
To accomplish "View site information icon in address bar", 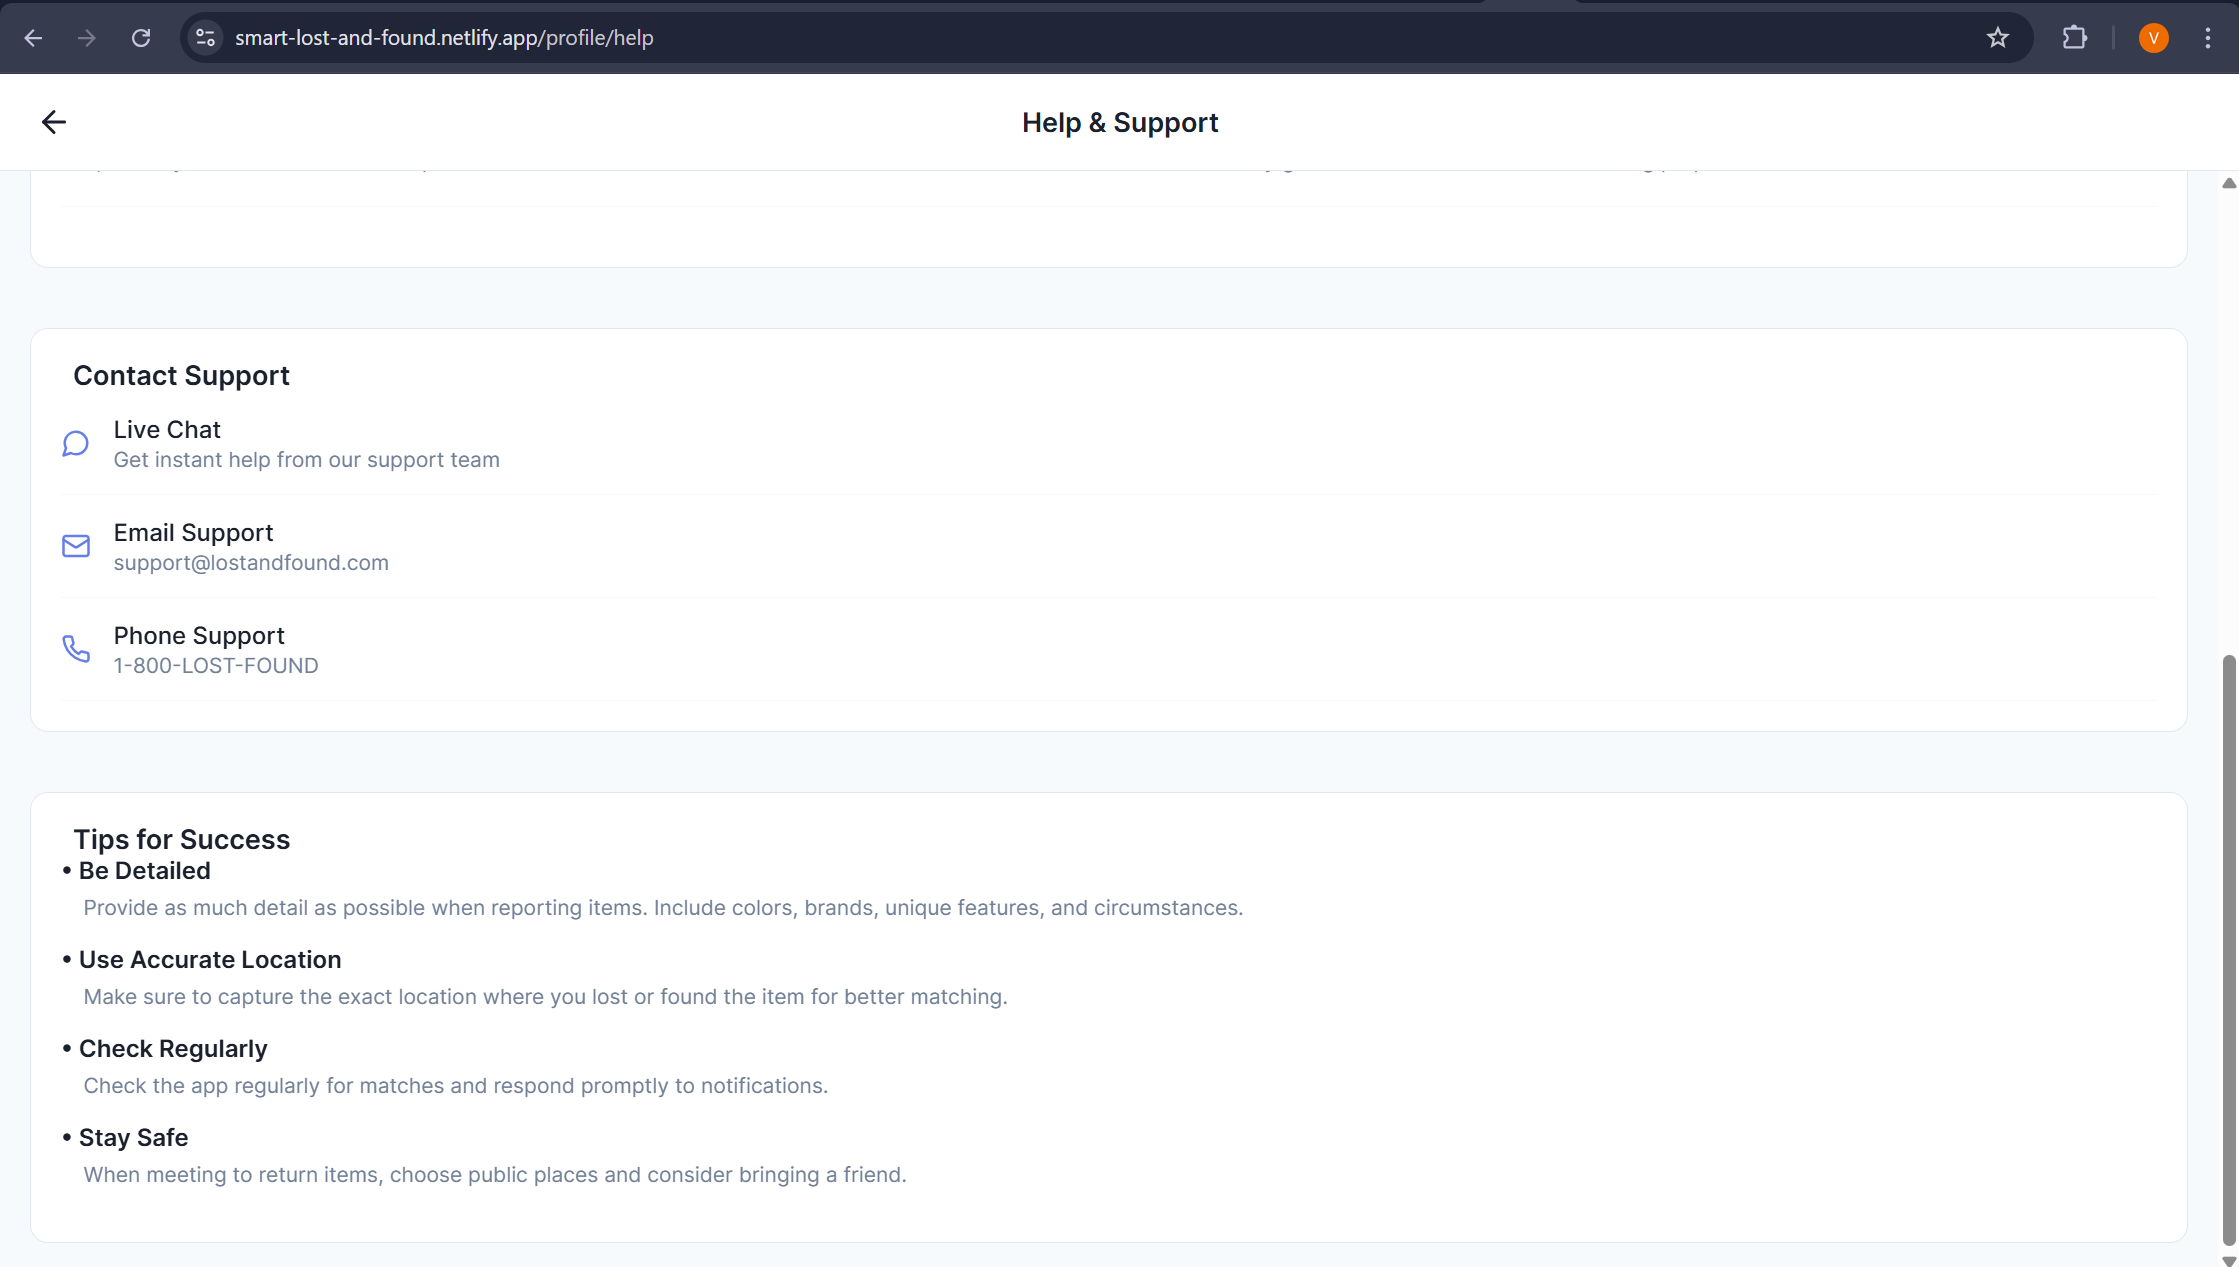I will coord(205,38).
